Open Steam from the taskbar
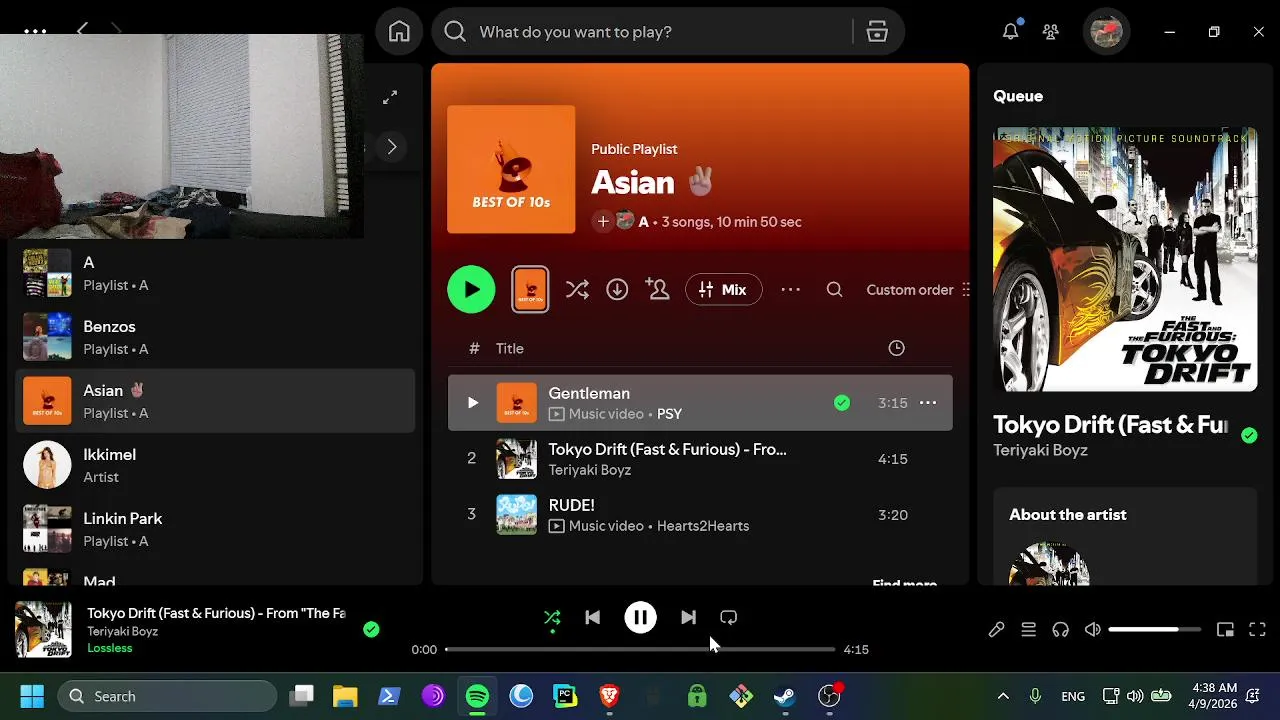Screen dimensions: 1280x720 point(785,696)
